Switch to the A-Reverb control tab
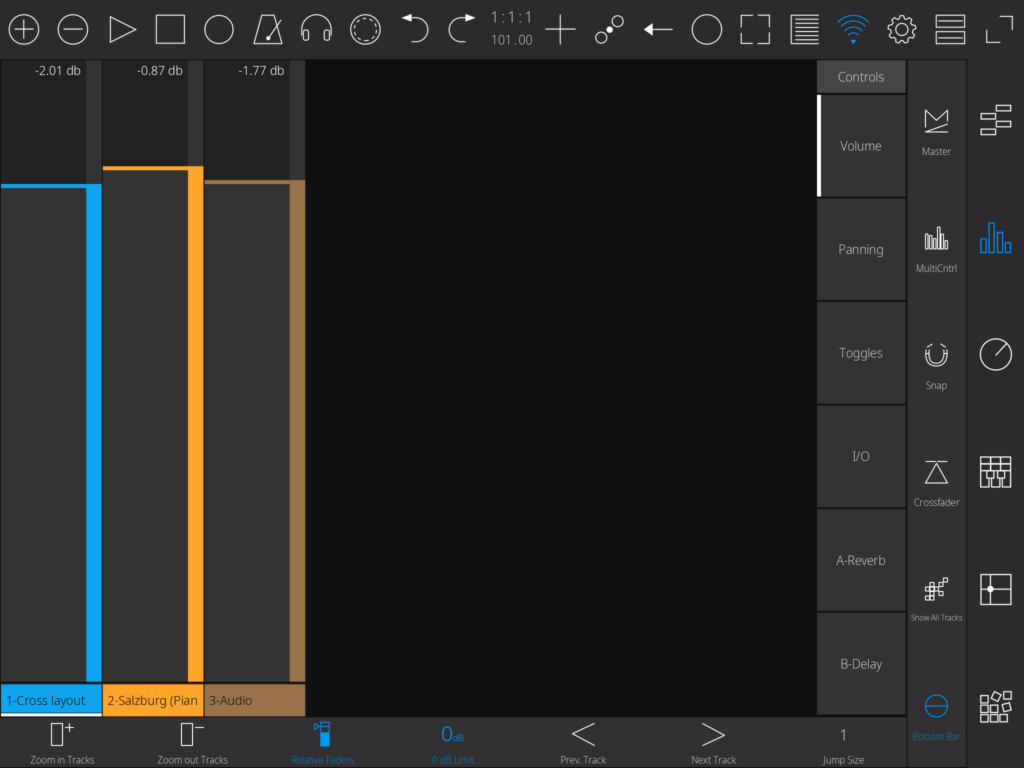Screen dimensions: 1024x768 (861, 560)
